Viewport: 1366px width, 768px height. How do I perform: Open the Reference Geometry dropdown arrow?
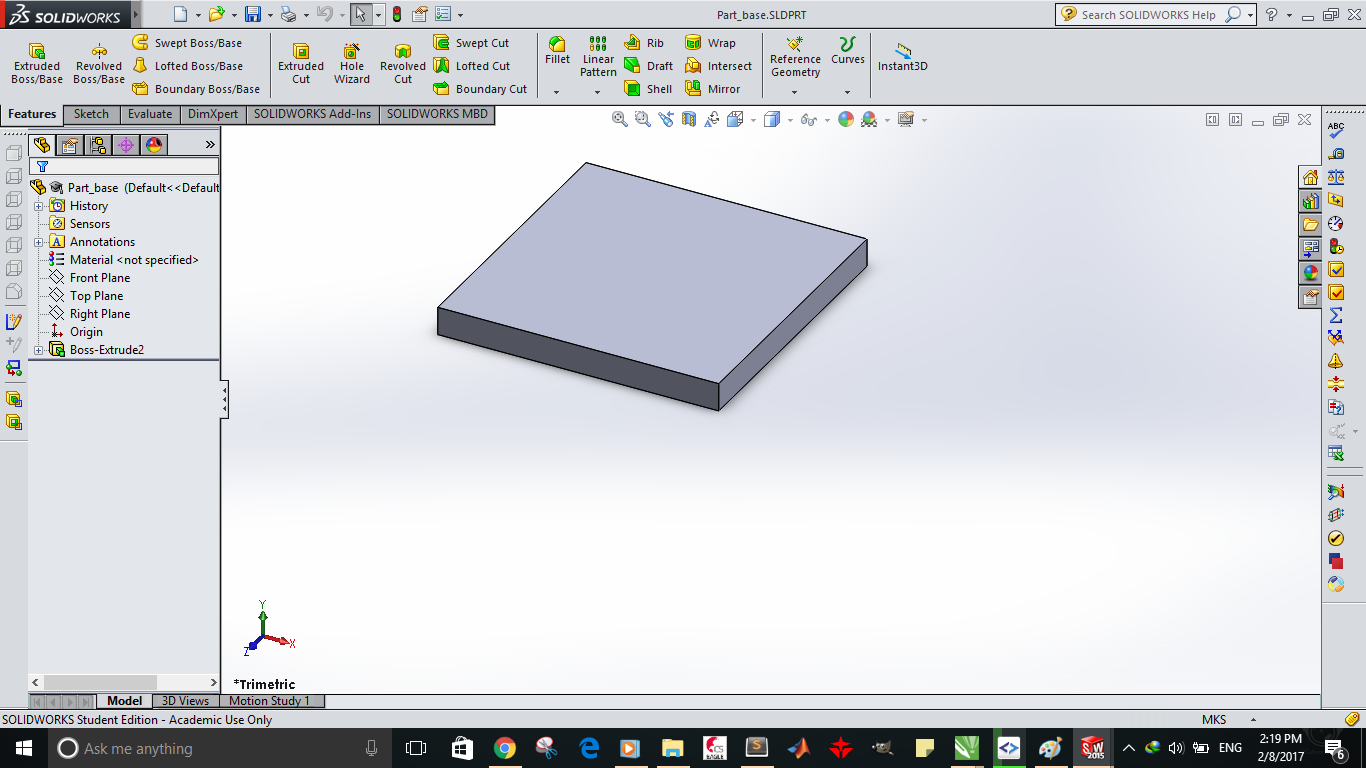795,92
